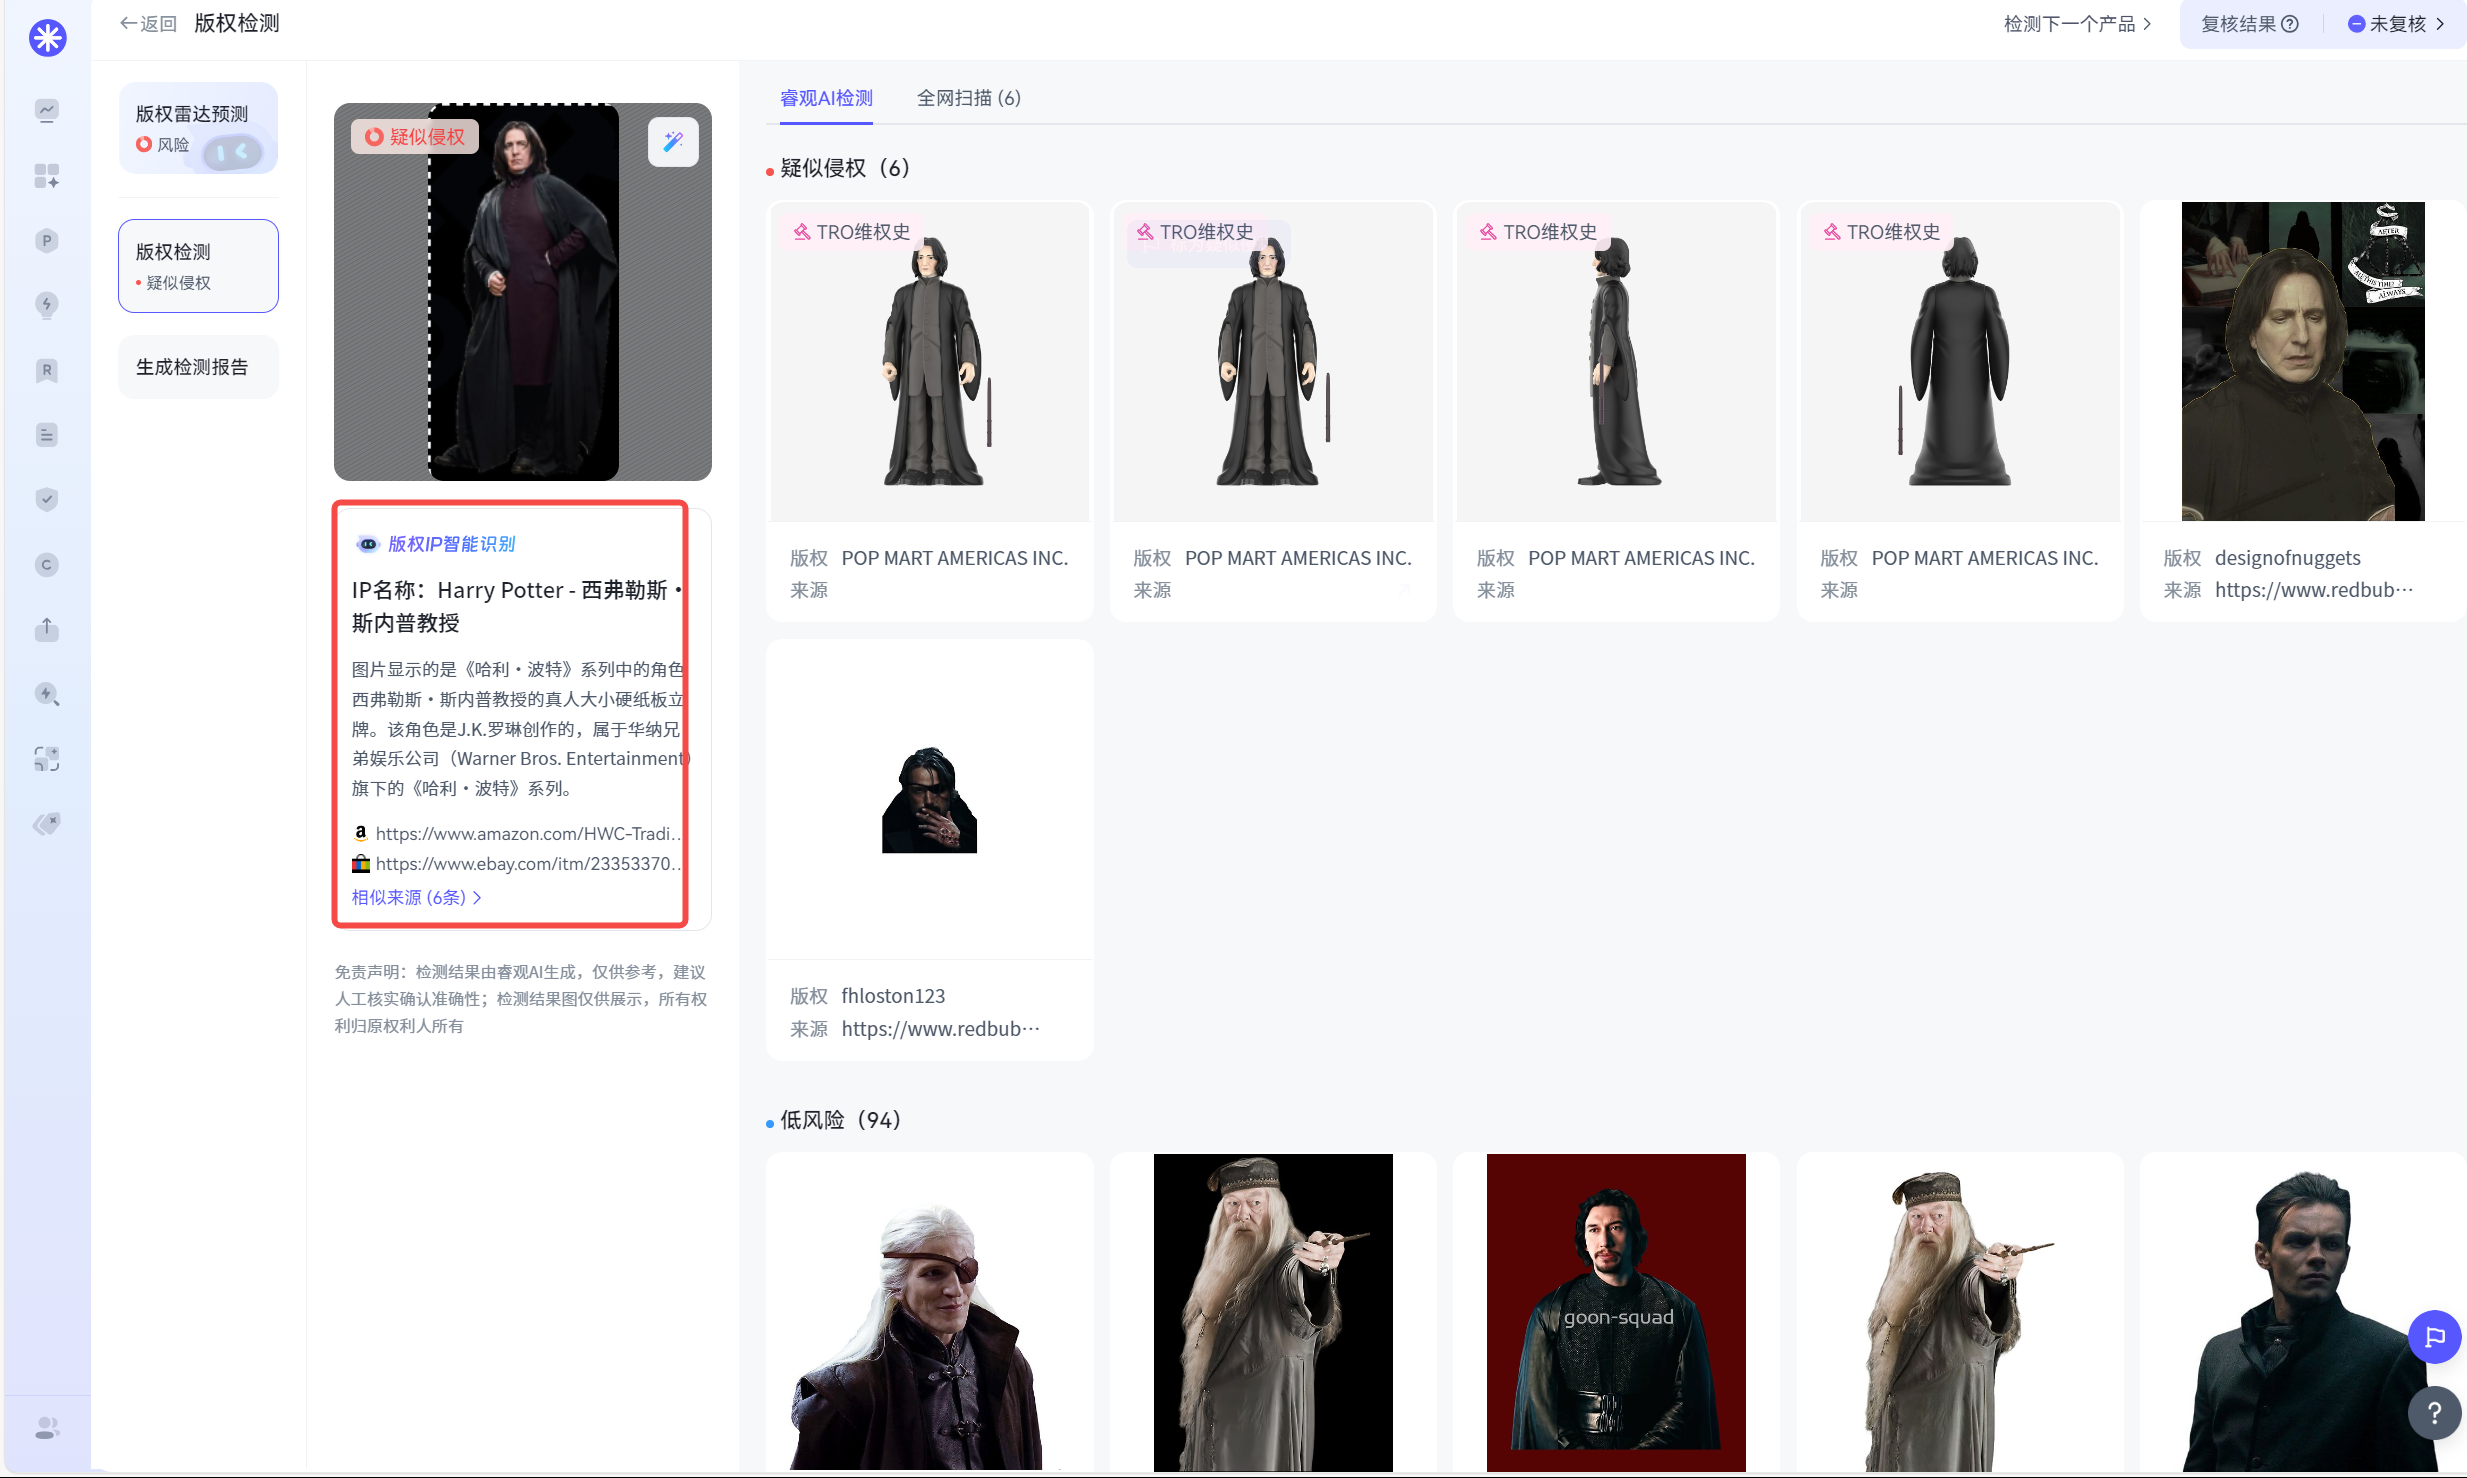
Task: Switch to the 睿观AI检测 tab
Action: click(x=826, y=98)
